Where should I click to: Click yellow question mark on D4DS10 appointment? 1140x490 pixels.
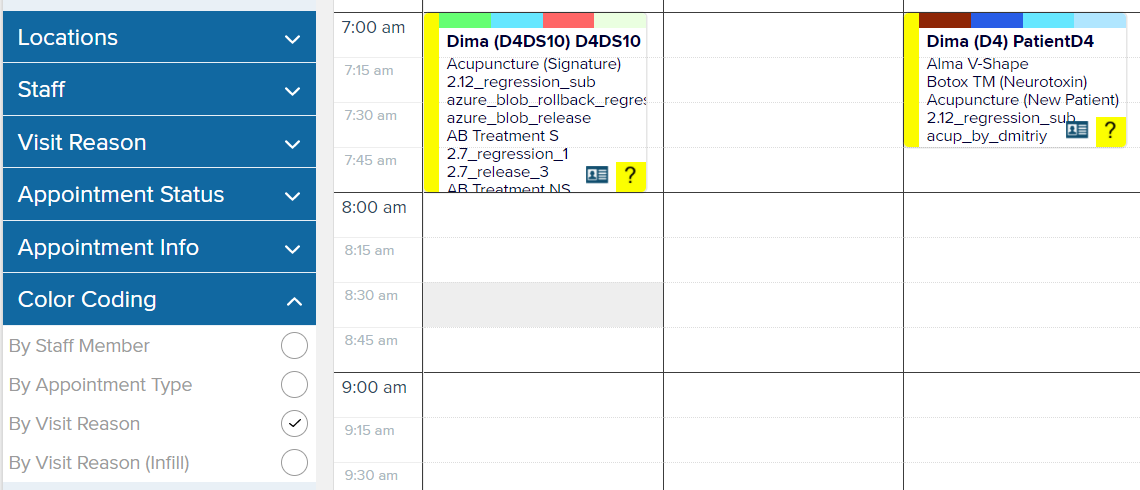coord(630,176)
